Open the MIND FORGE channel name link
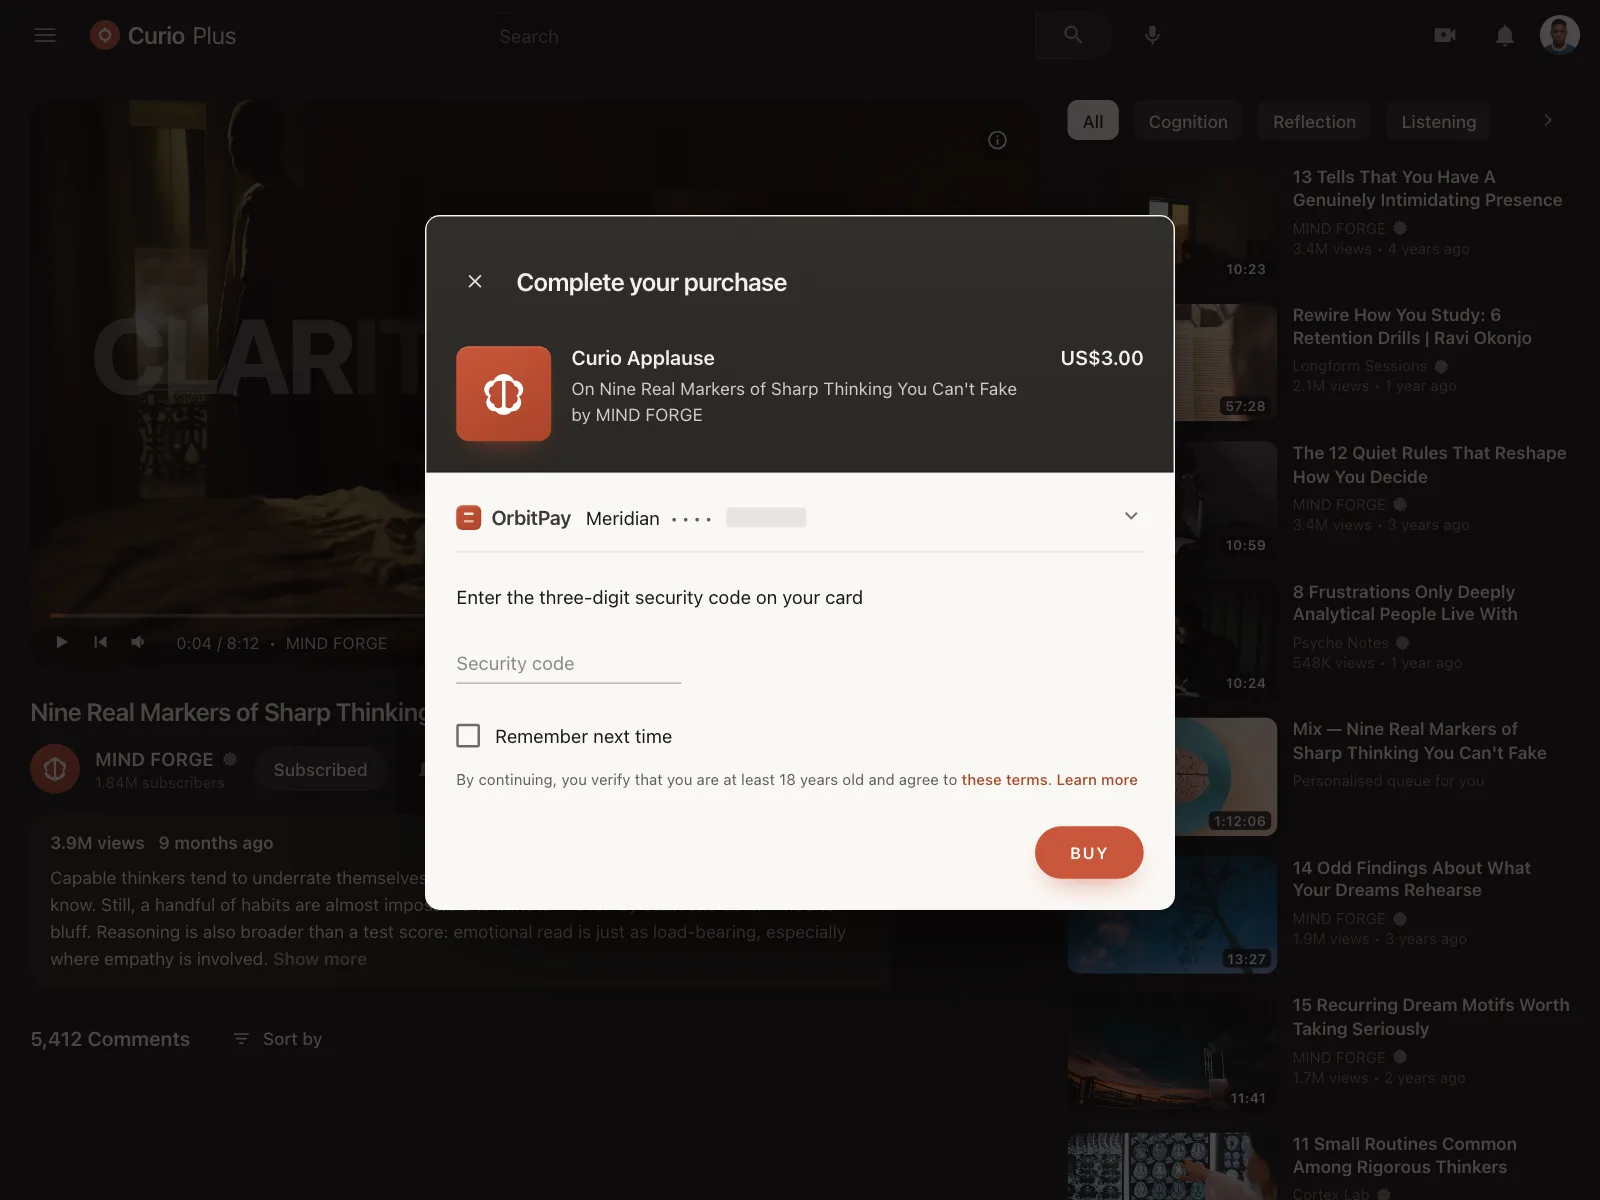The width and height of the screenshot is (1600, 1200). (154, 759)
